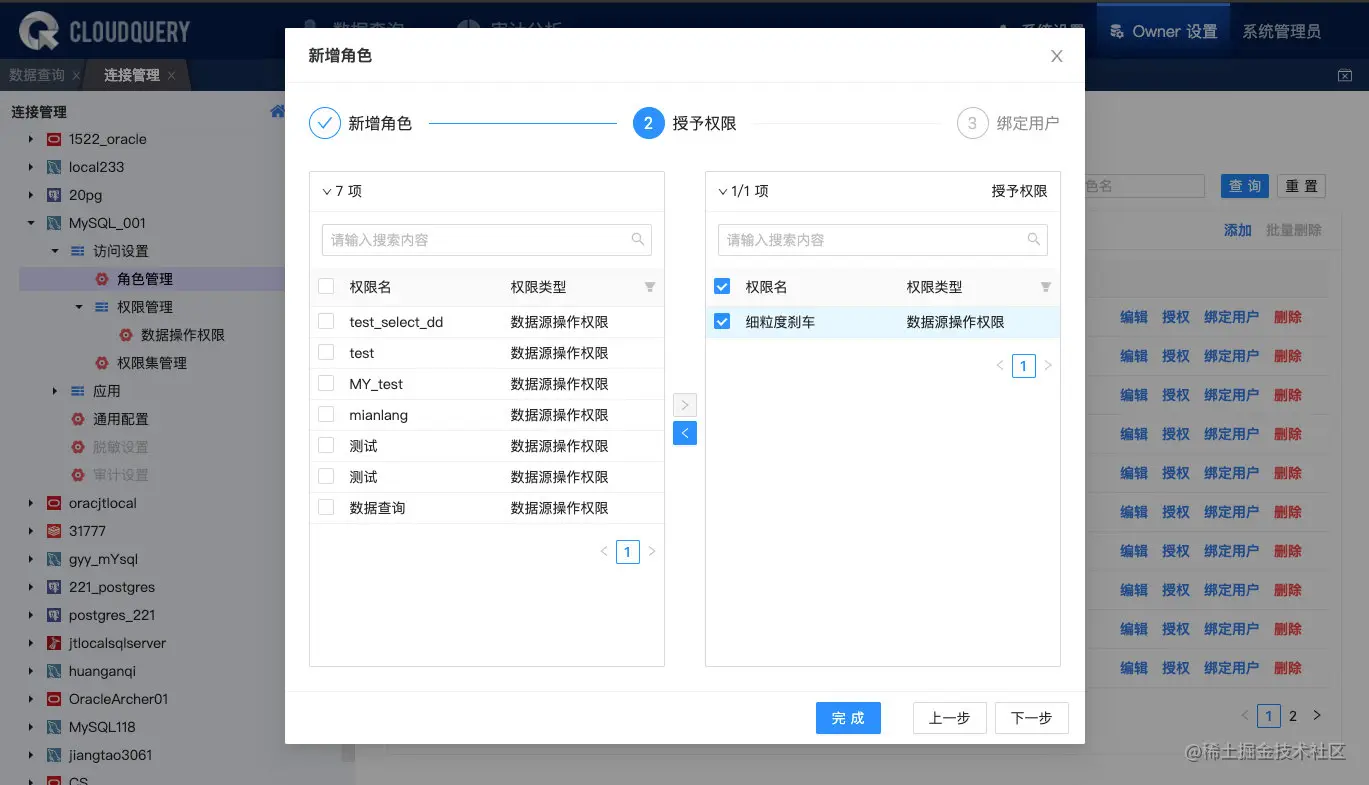Click the left transfer list search field
The image size is (1369, 785).
click(487, 240)
